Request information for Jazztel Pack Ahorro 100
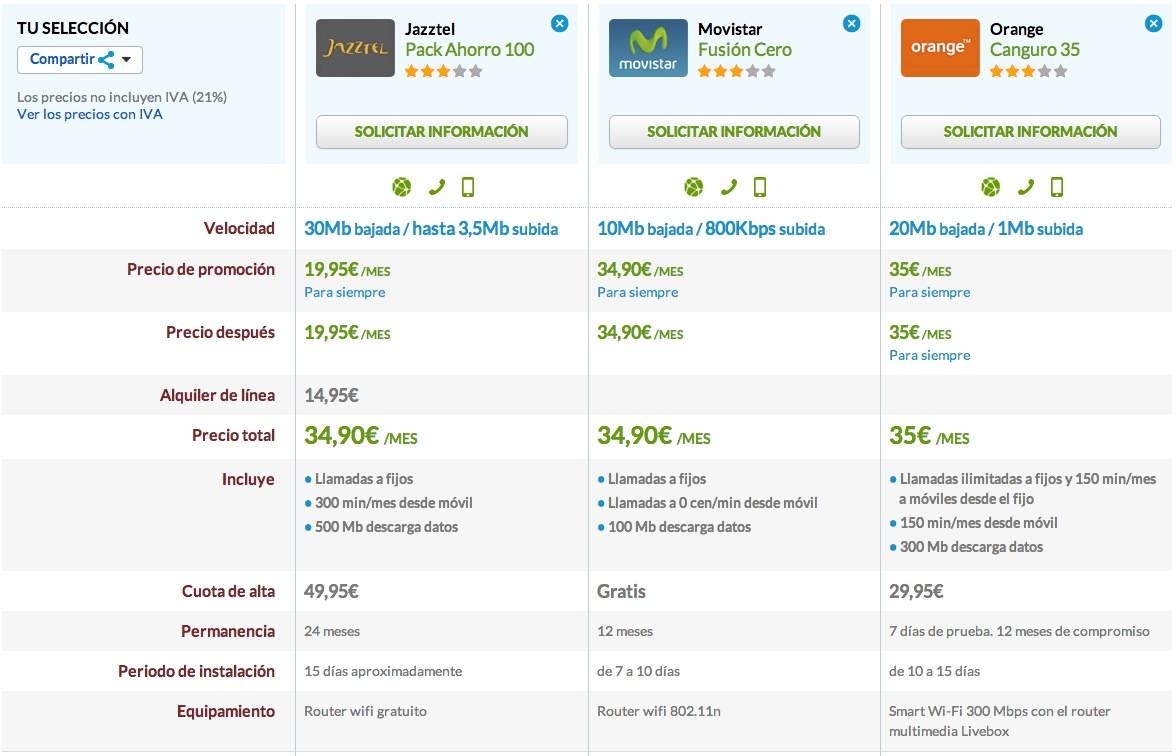 pos(442,132)
